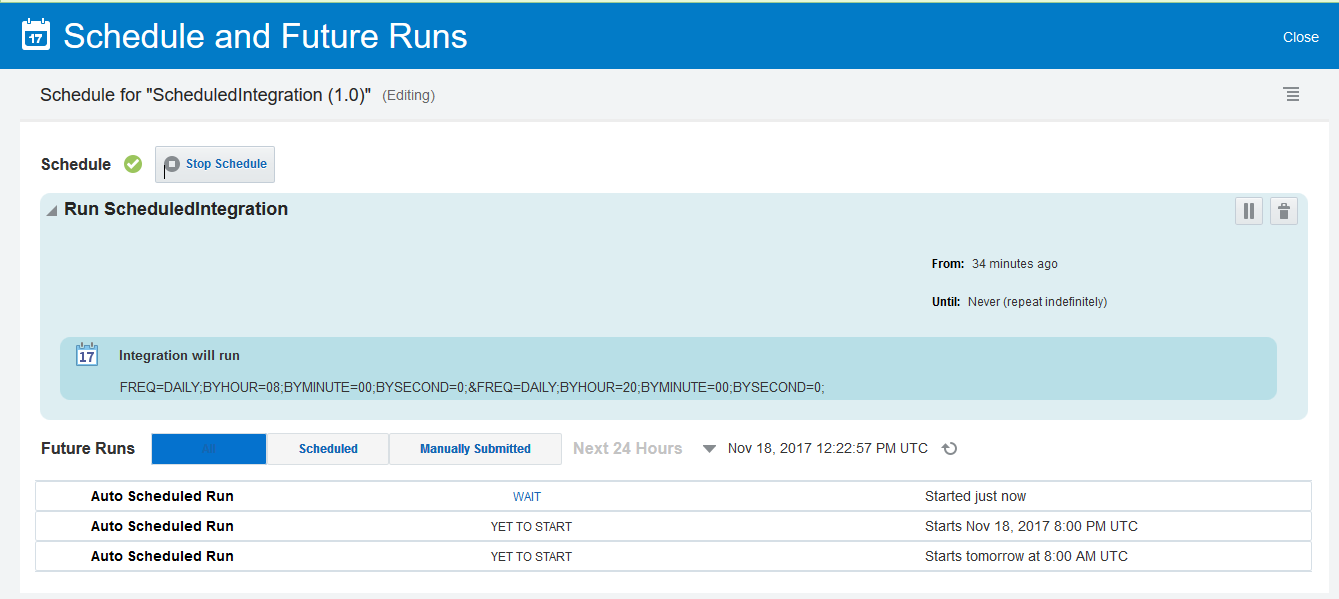
Task: Enable the Scheduled runs filter
Action: pos(327,448)
